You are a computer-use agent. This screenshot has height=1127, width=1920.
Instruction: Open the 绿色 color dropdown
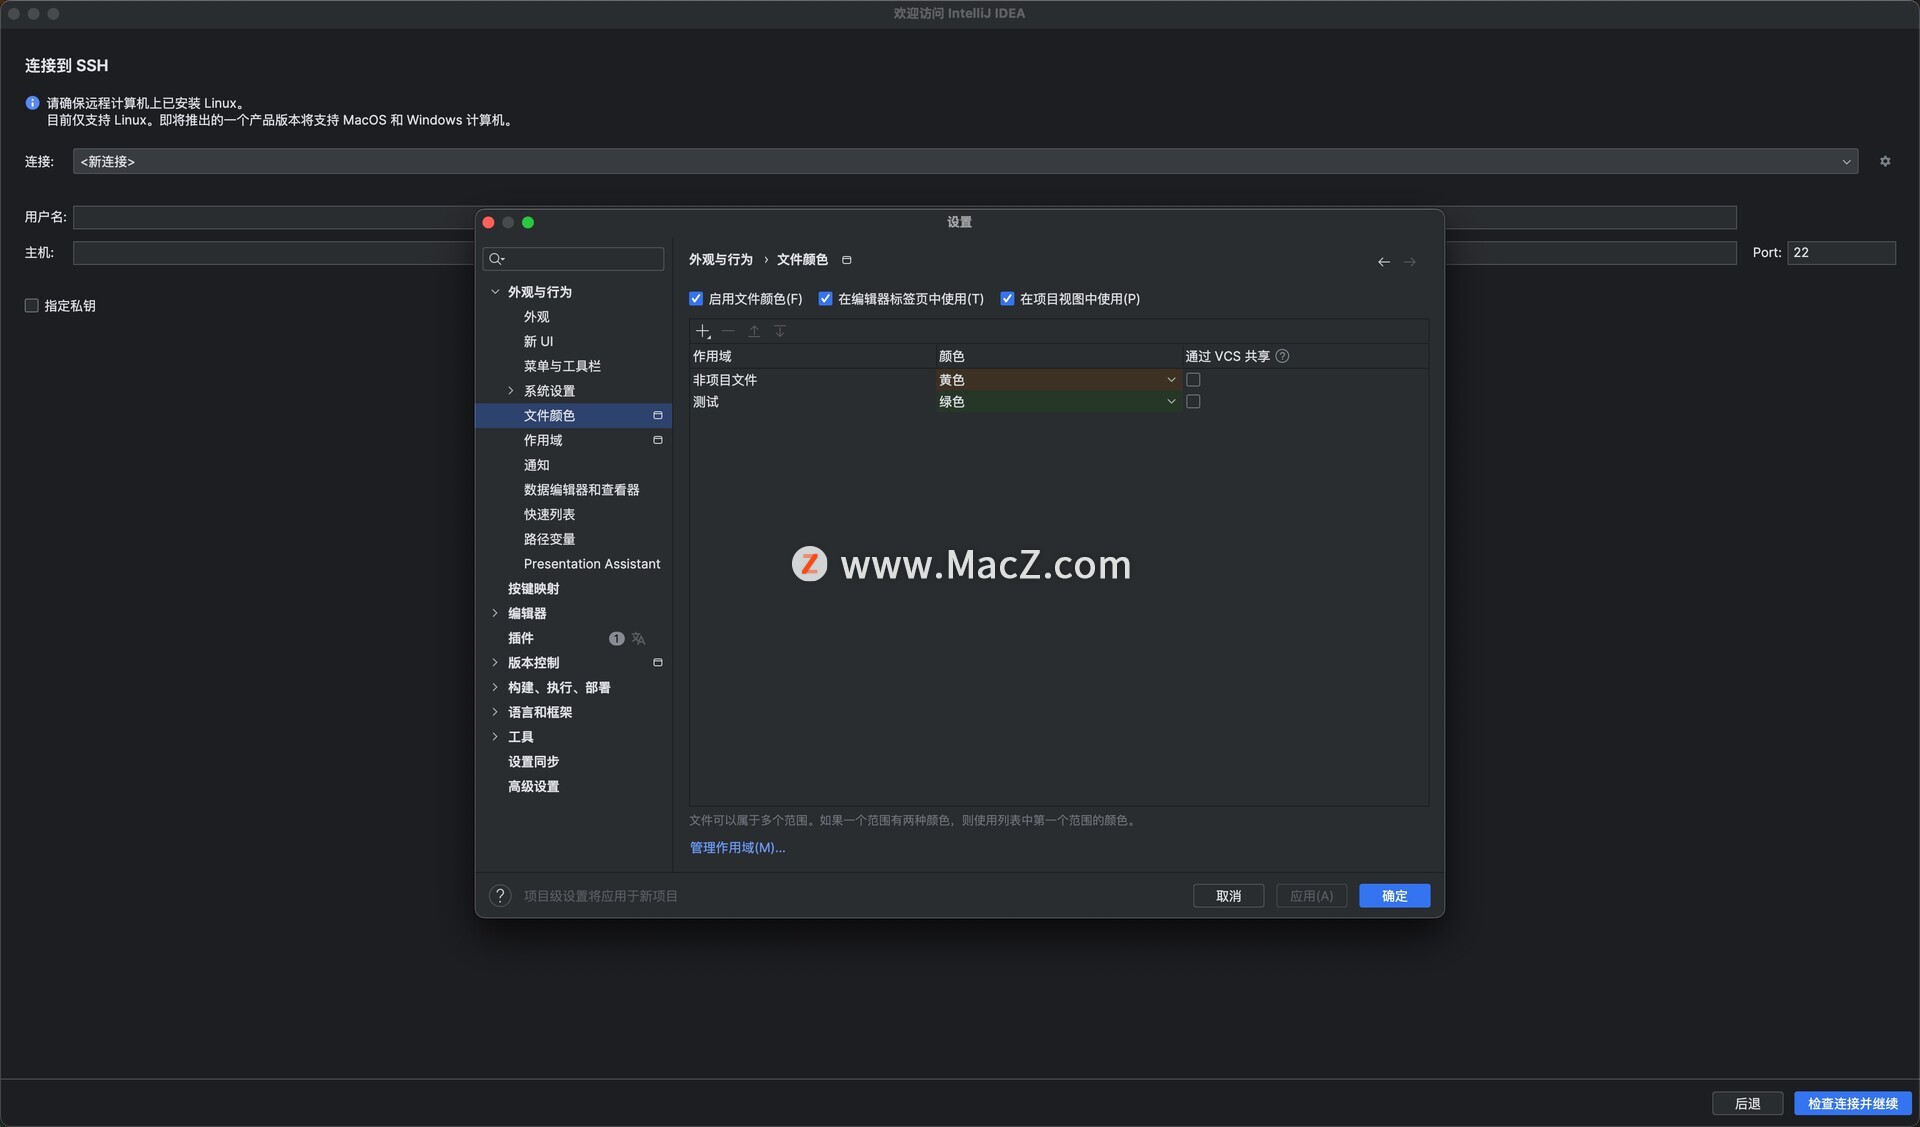click(x=1057, y=402)
